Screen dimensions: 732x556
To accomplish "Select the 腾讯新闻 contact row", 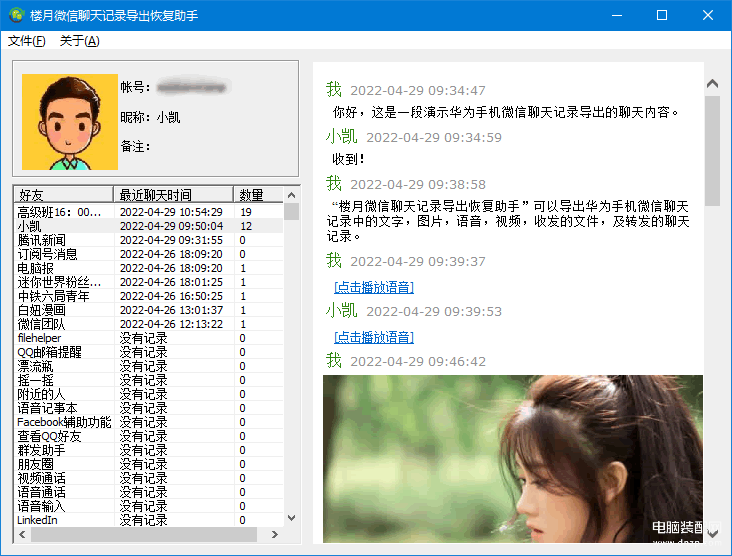I will click(x=42, y=240).
